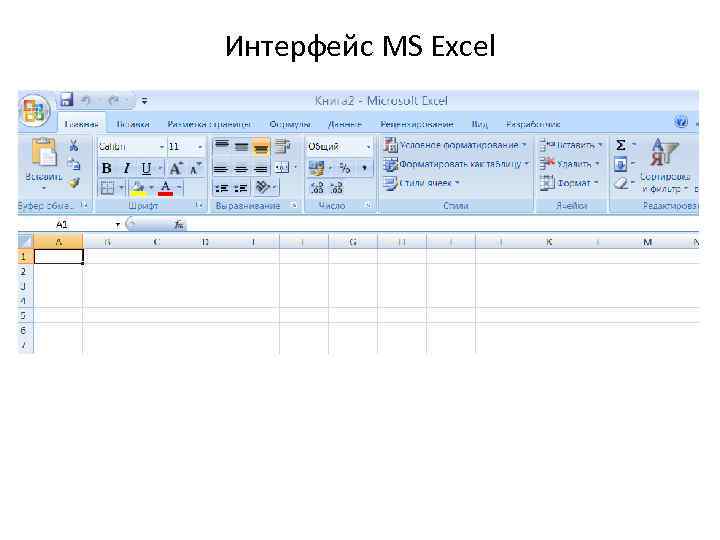Increase the cell indent
Viewport: 720px width, 540px height.
point(241,188)
